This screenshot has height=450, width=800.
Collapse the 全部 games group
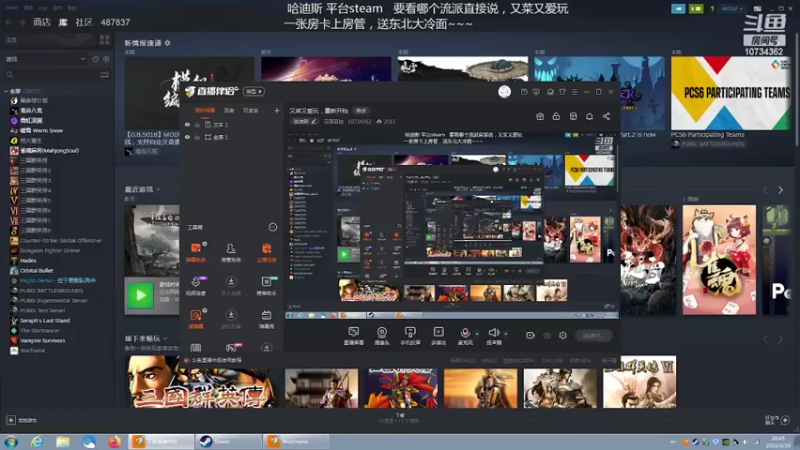click(6, 91)
